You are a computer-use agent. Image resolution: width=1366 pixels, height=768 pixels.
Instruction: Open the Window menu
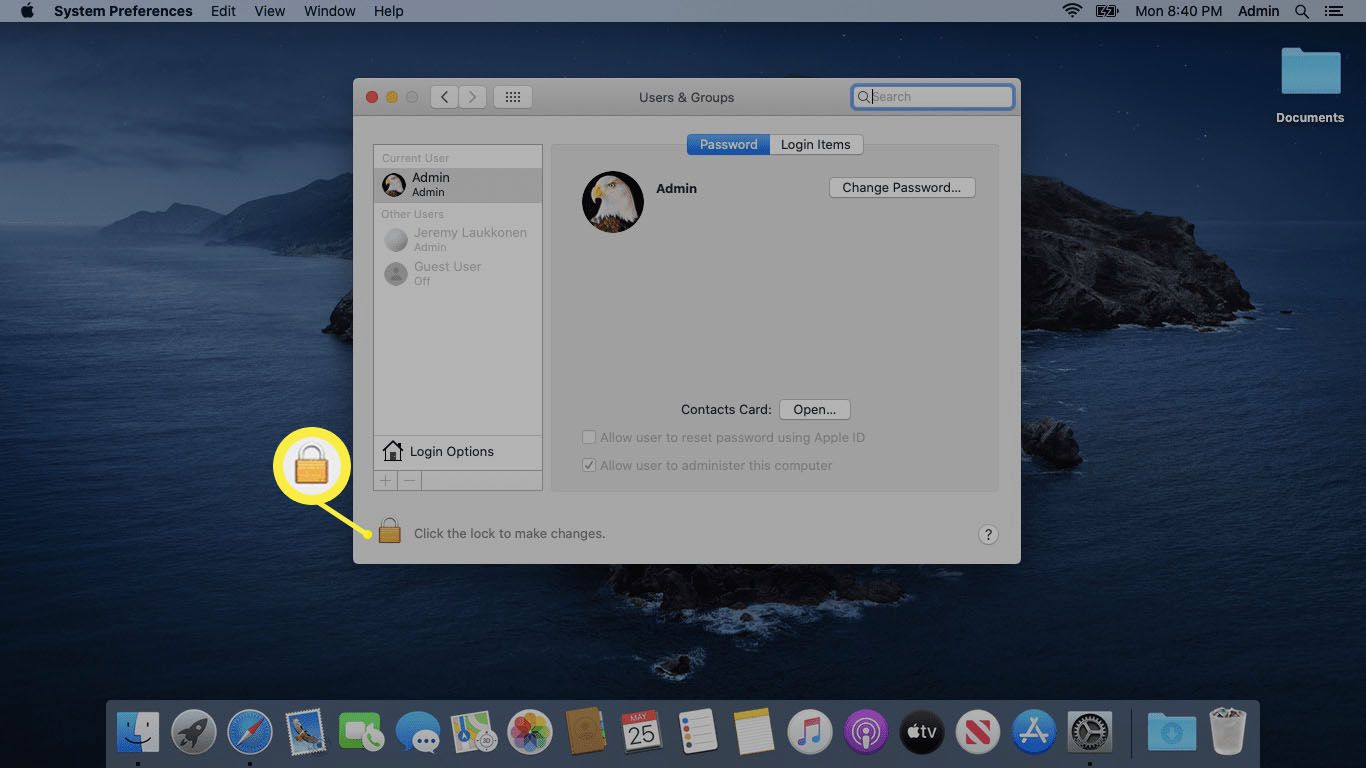click(x=329, y=11)
